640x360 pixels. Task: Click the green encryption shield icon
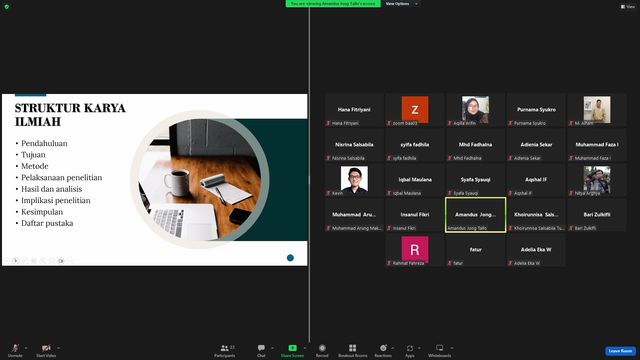click(7, 7)
